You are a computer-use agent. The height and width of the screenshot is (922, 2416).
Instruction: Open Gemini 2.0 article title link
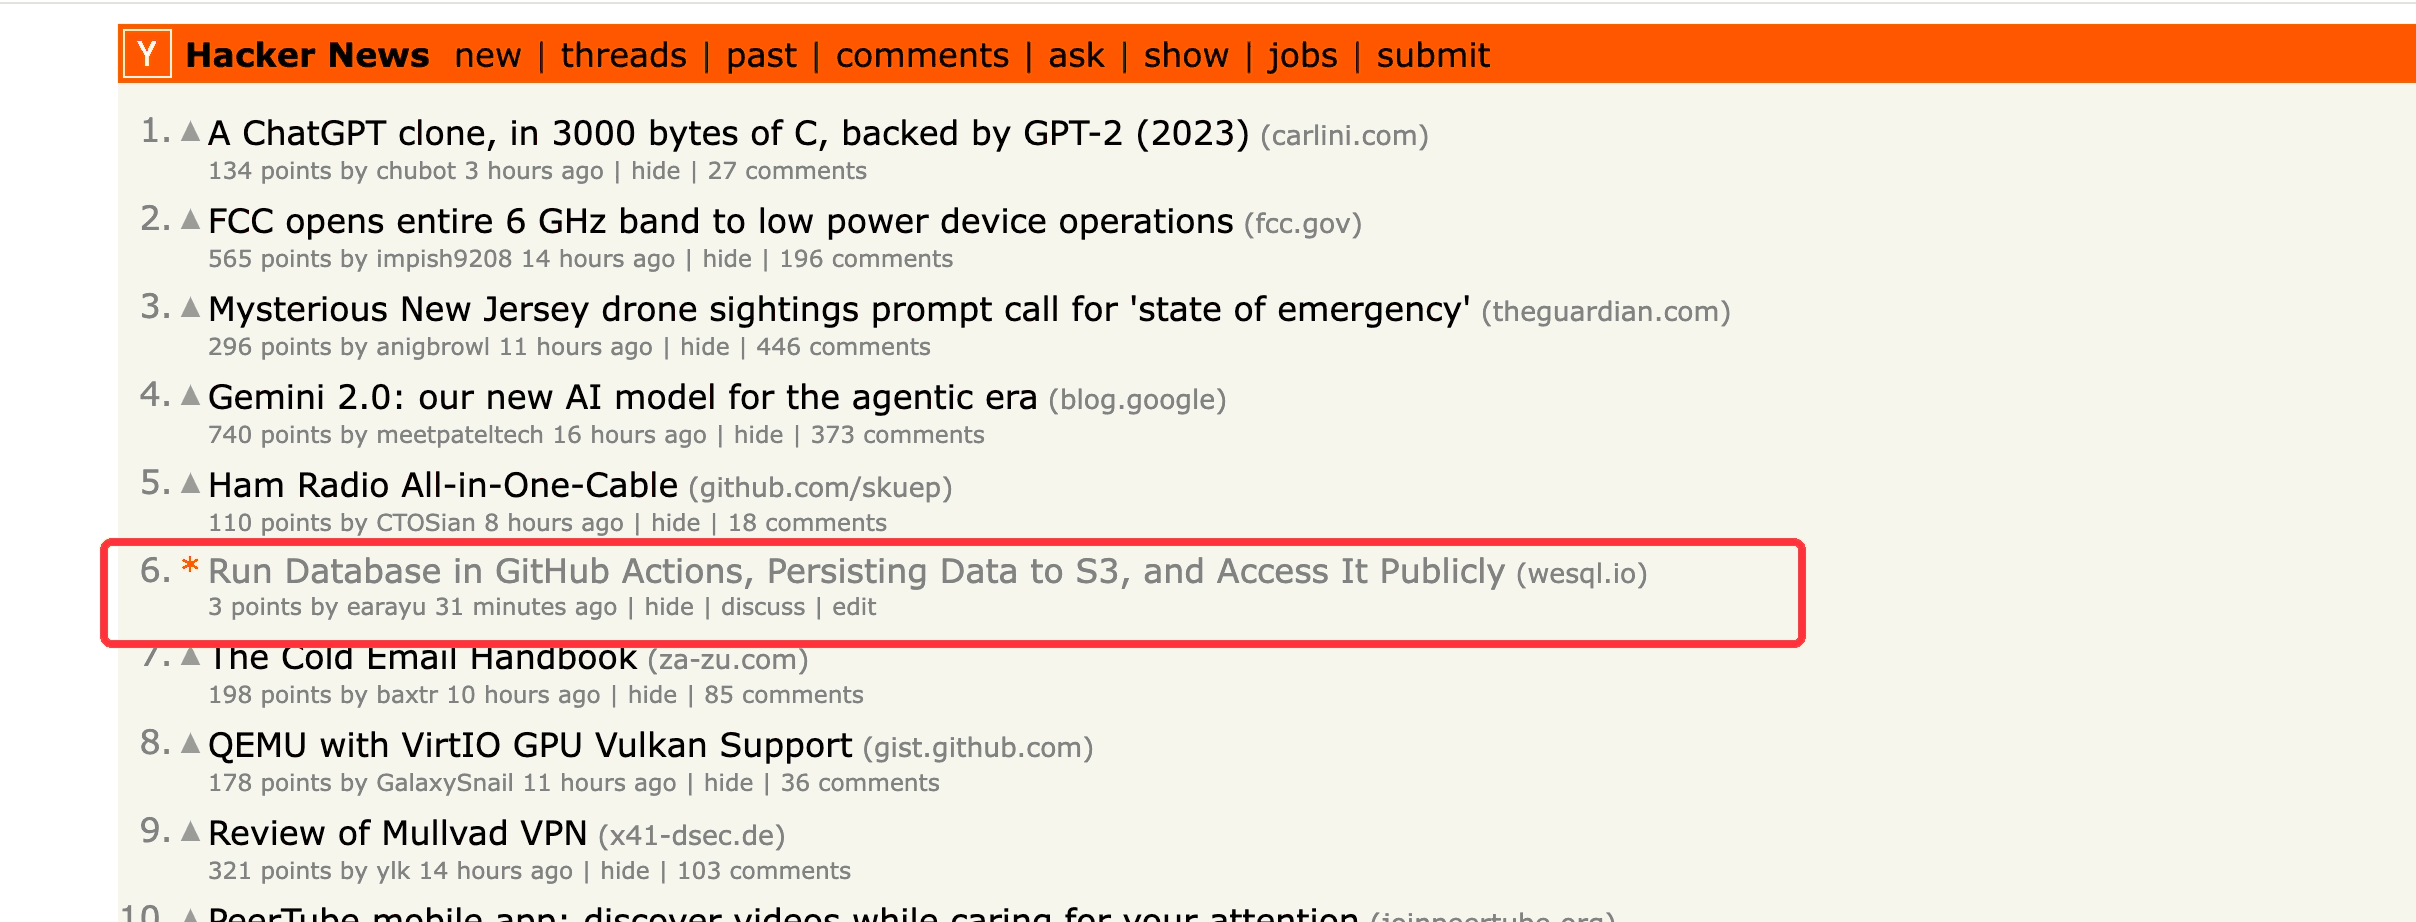[622, 397]
